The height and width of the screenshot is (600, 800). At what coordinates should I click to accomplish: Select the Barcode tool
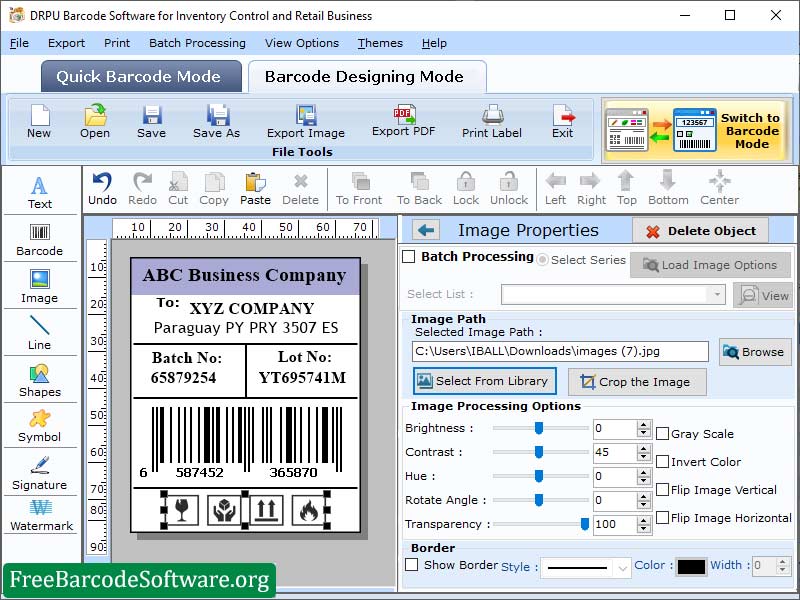[40, 237]
